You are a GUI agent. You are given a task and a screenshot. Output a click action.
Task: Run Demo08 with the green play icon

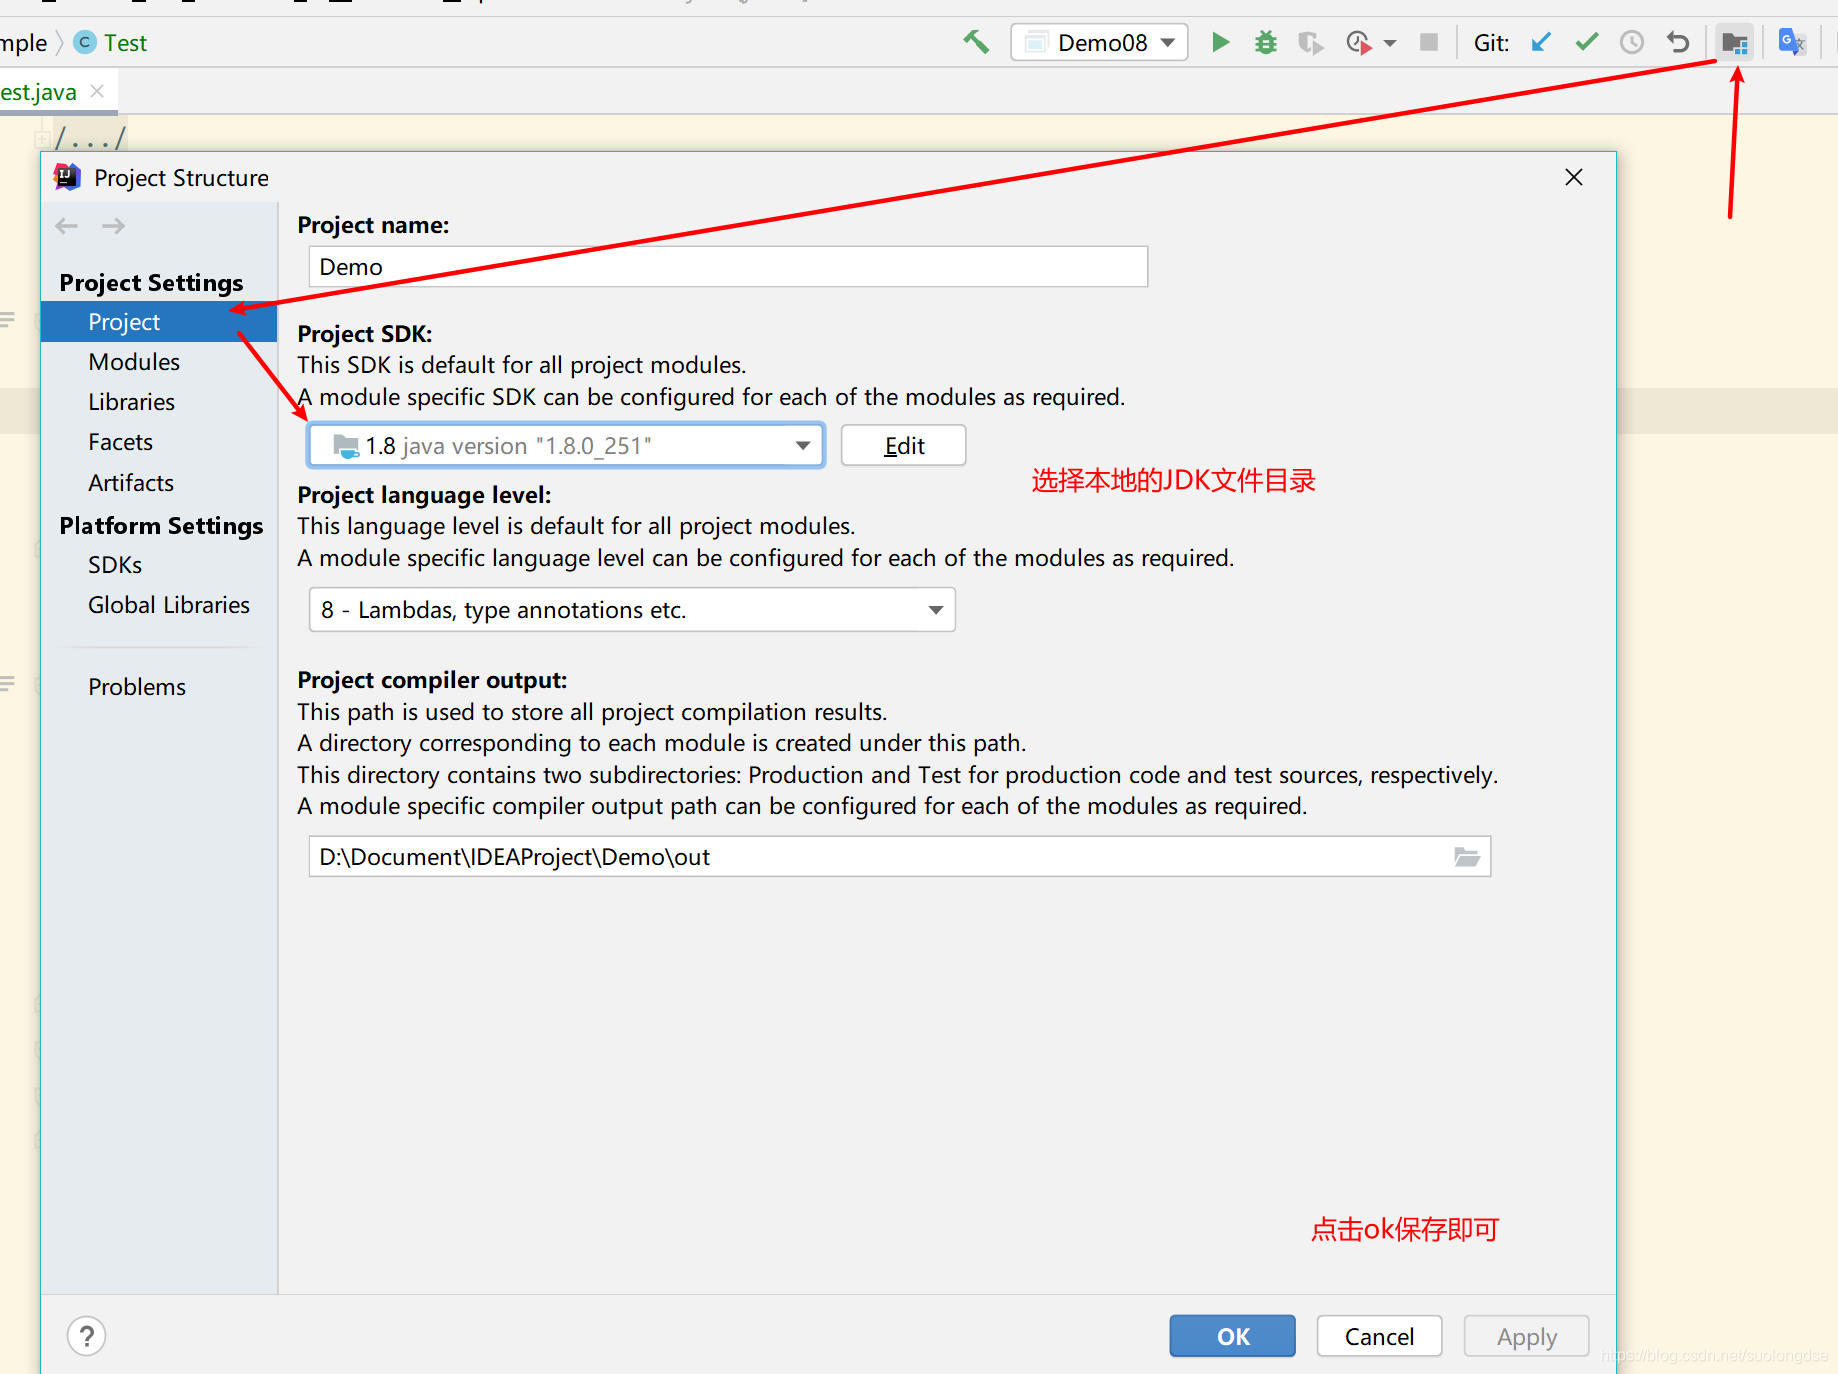click(x=1220, y=42)
